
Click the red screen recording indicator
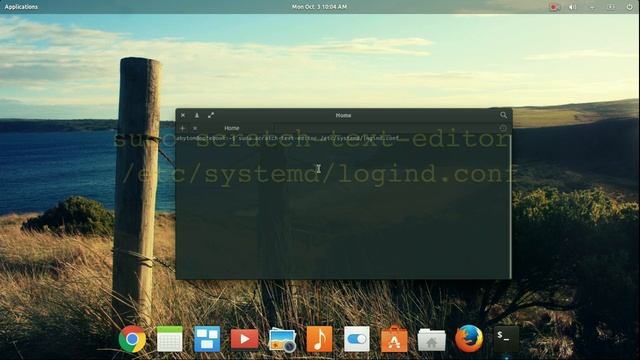554,7
